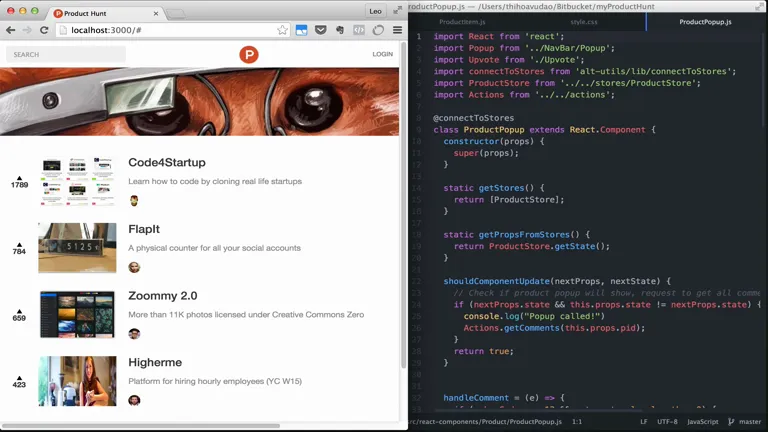Click Code4Startup thumbnail image
The width and height of the screenshot is (768, 432).
pos(77,181)
